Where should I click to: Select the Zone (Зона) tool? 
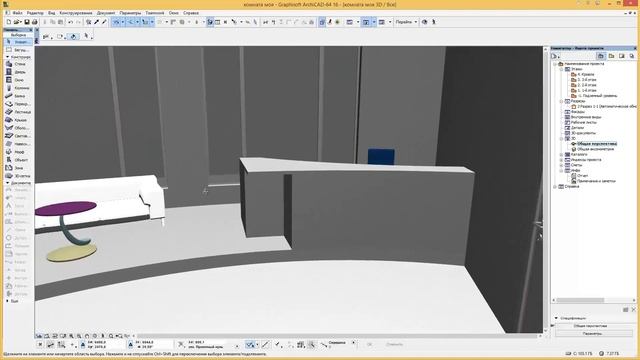tap(18, 168)
